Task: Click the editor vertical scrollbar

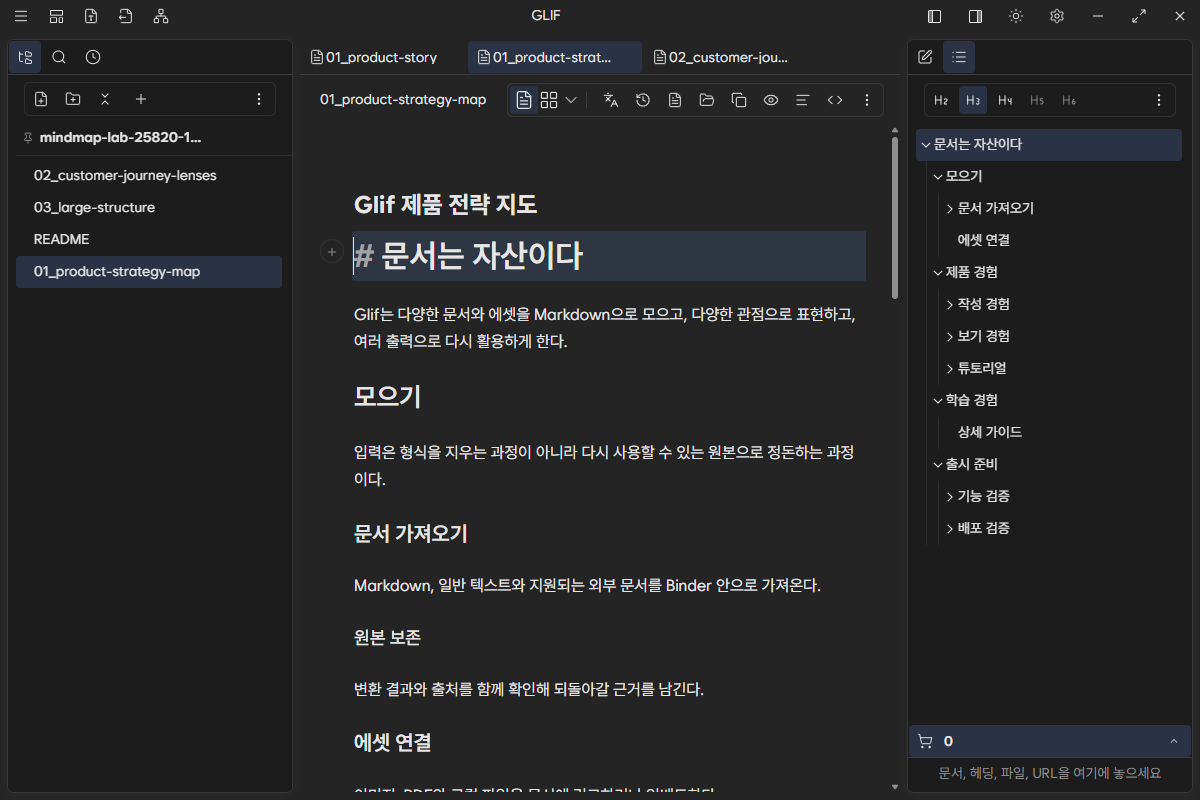Action: pos(895,218)
